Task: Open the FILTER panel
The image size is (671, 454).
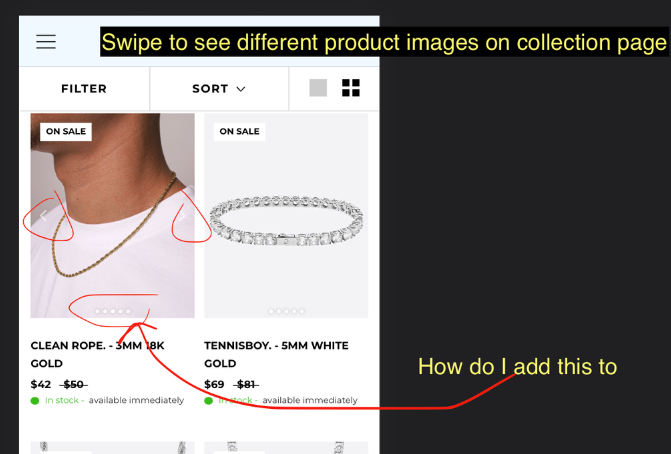Action: pos(84,89)
